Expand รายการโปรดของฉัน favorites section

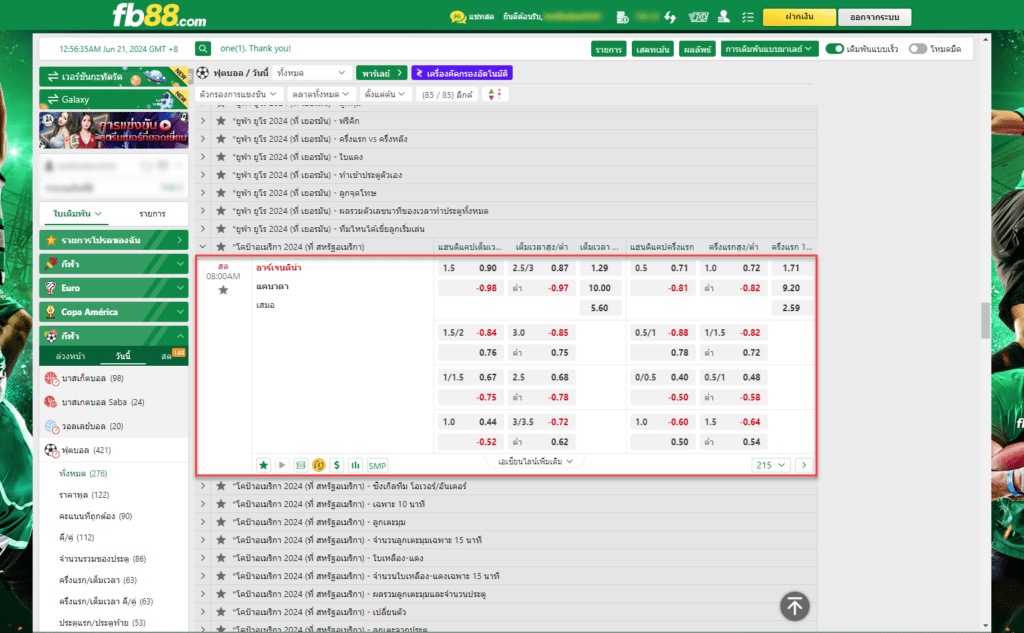114,240
